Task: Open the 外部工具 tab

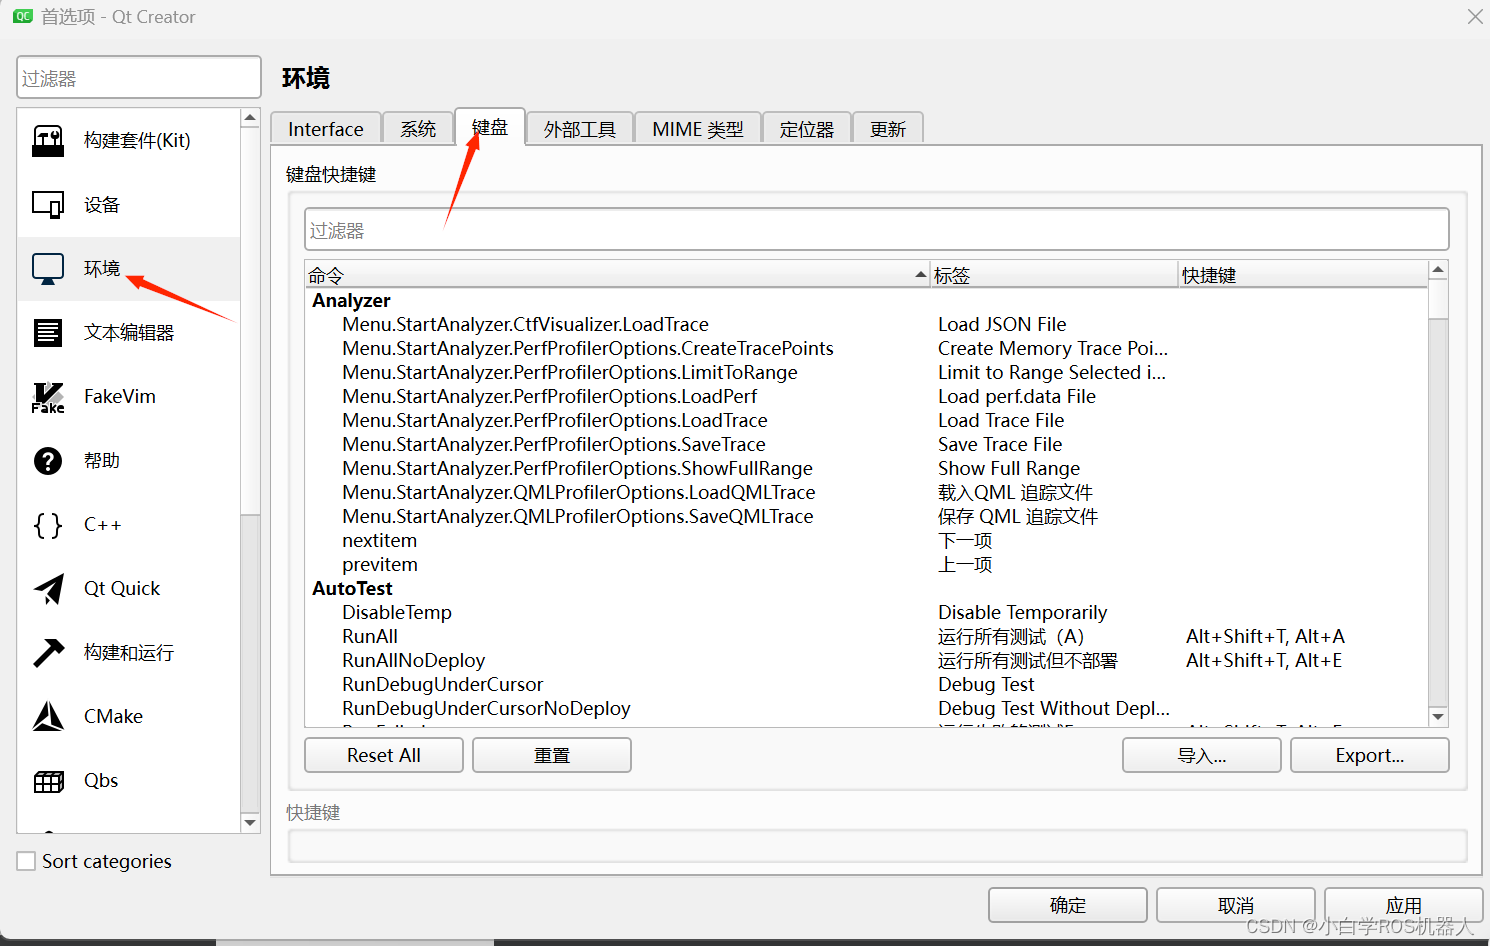Action: tap(580, 129)
